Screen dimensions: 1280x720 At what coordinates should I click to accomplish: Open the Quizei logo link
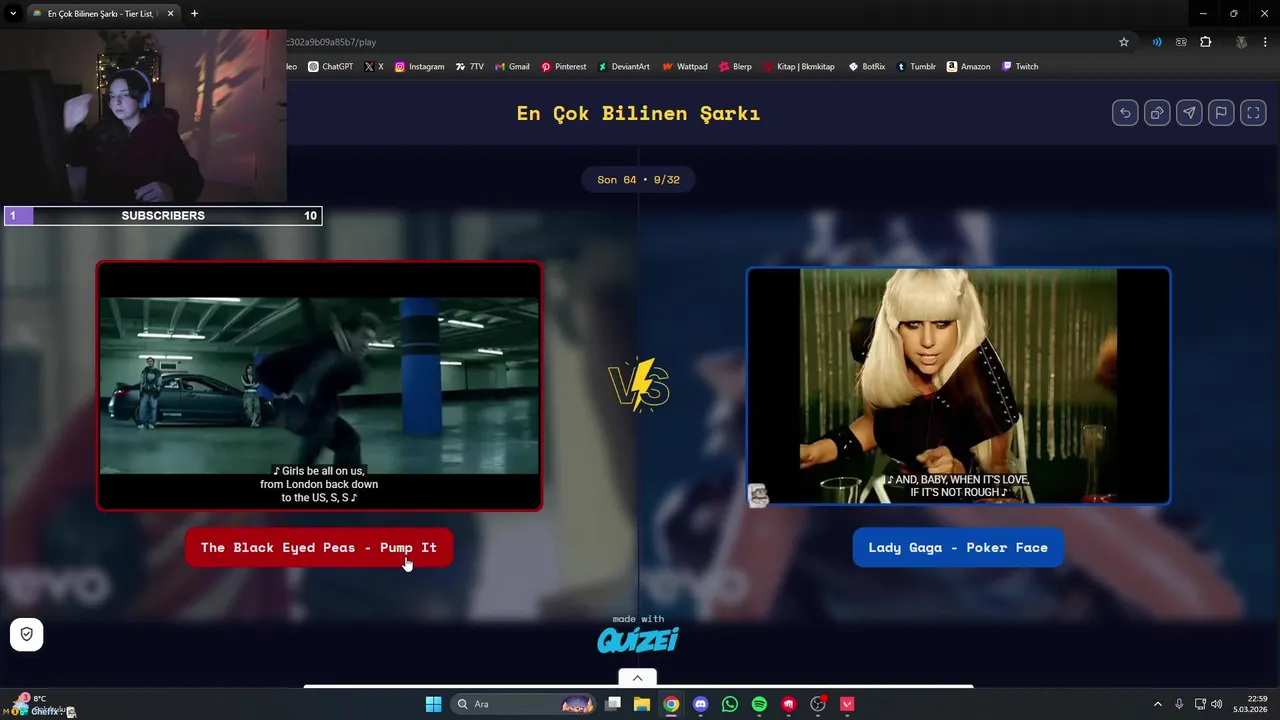638,639
